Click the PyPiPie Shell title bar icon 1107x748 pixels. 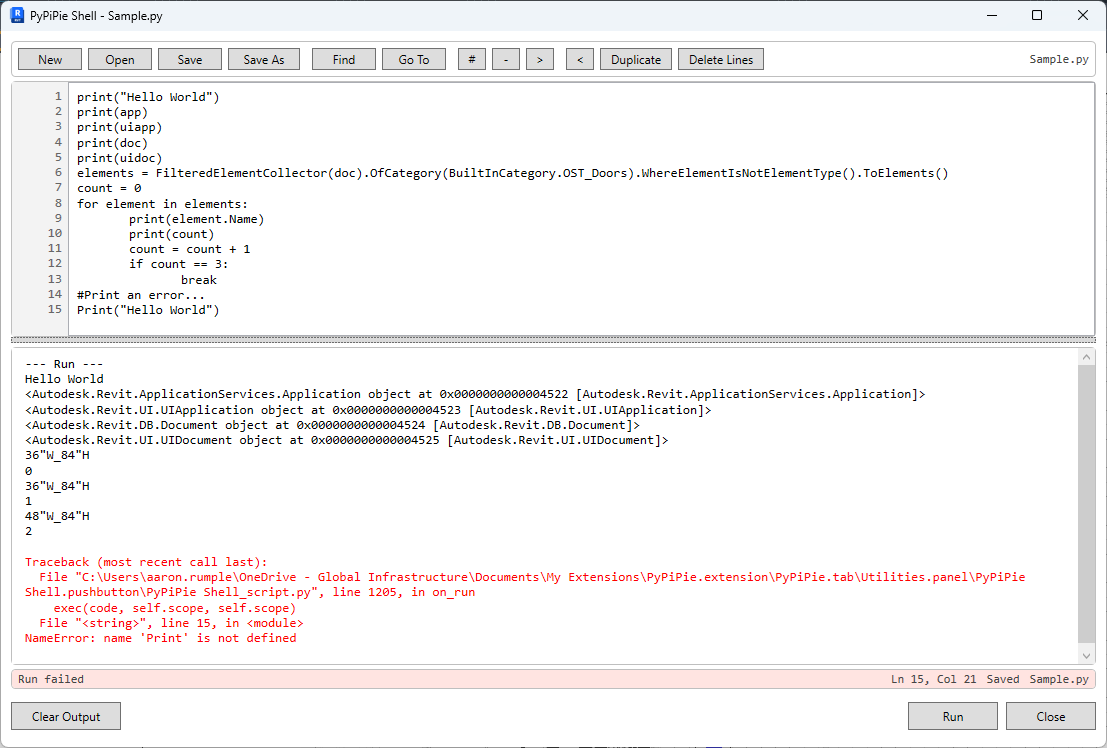click(x=17, y=15)
